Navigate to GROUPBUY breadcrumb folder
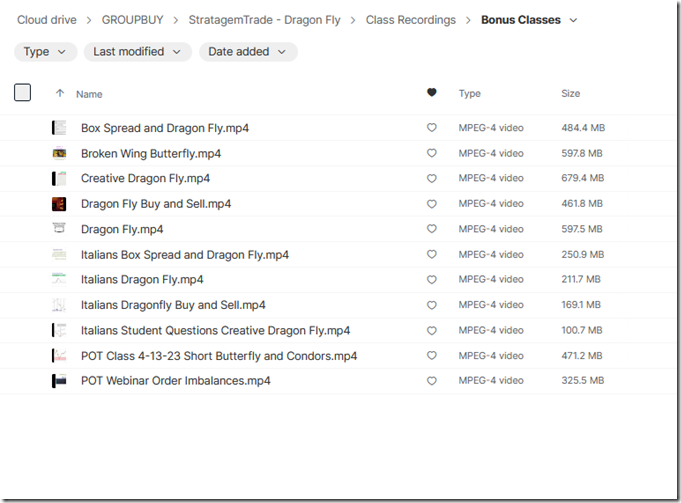681x503 pixels. (x=132, y=20)
